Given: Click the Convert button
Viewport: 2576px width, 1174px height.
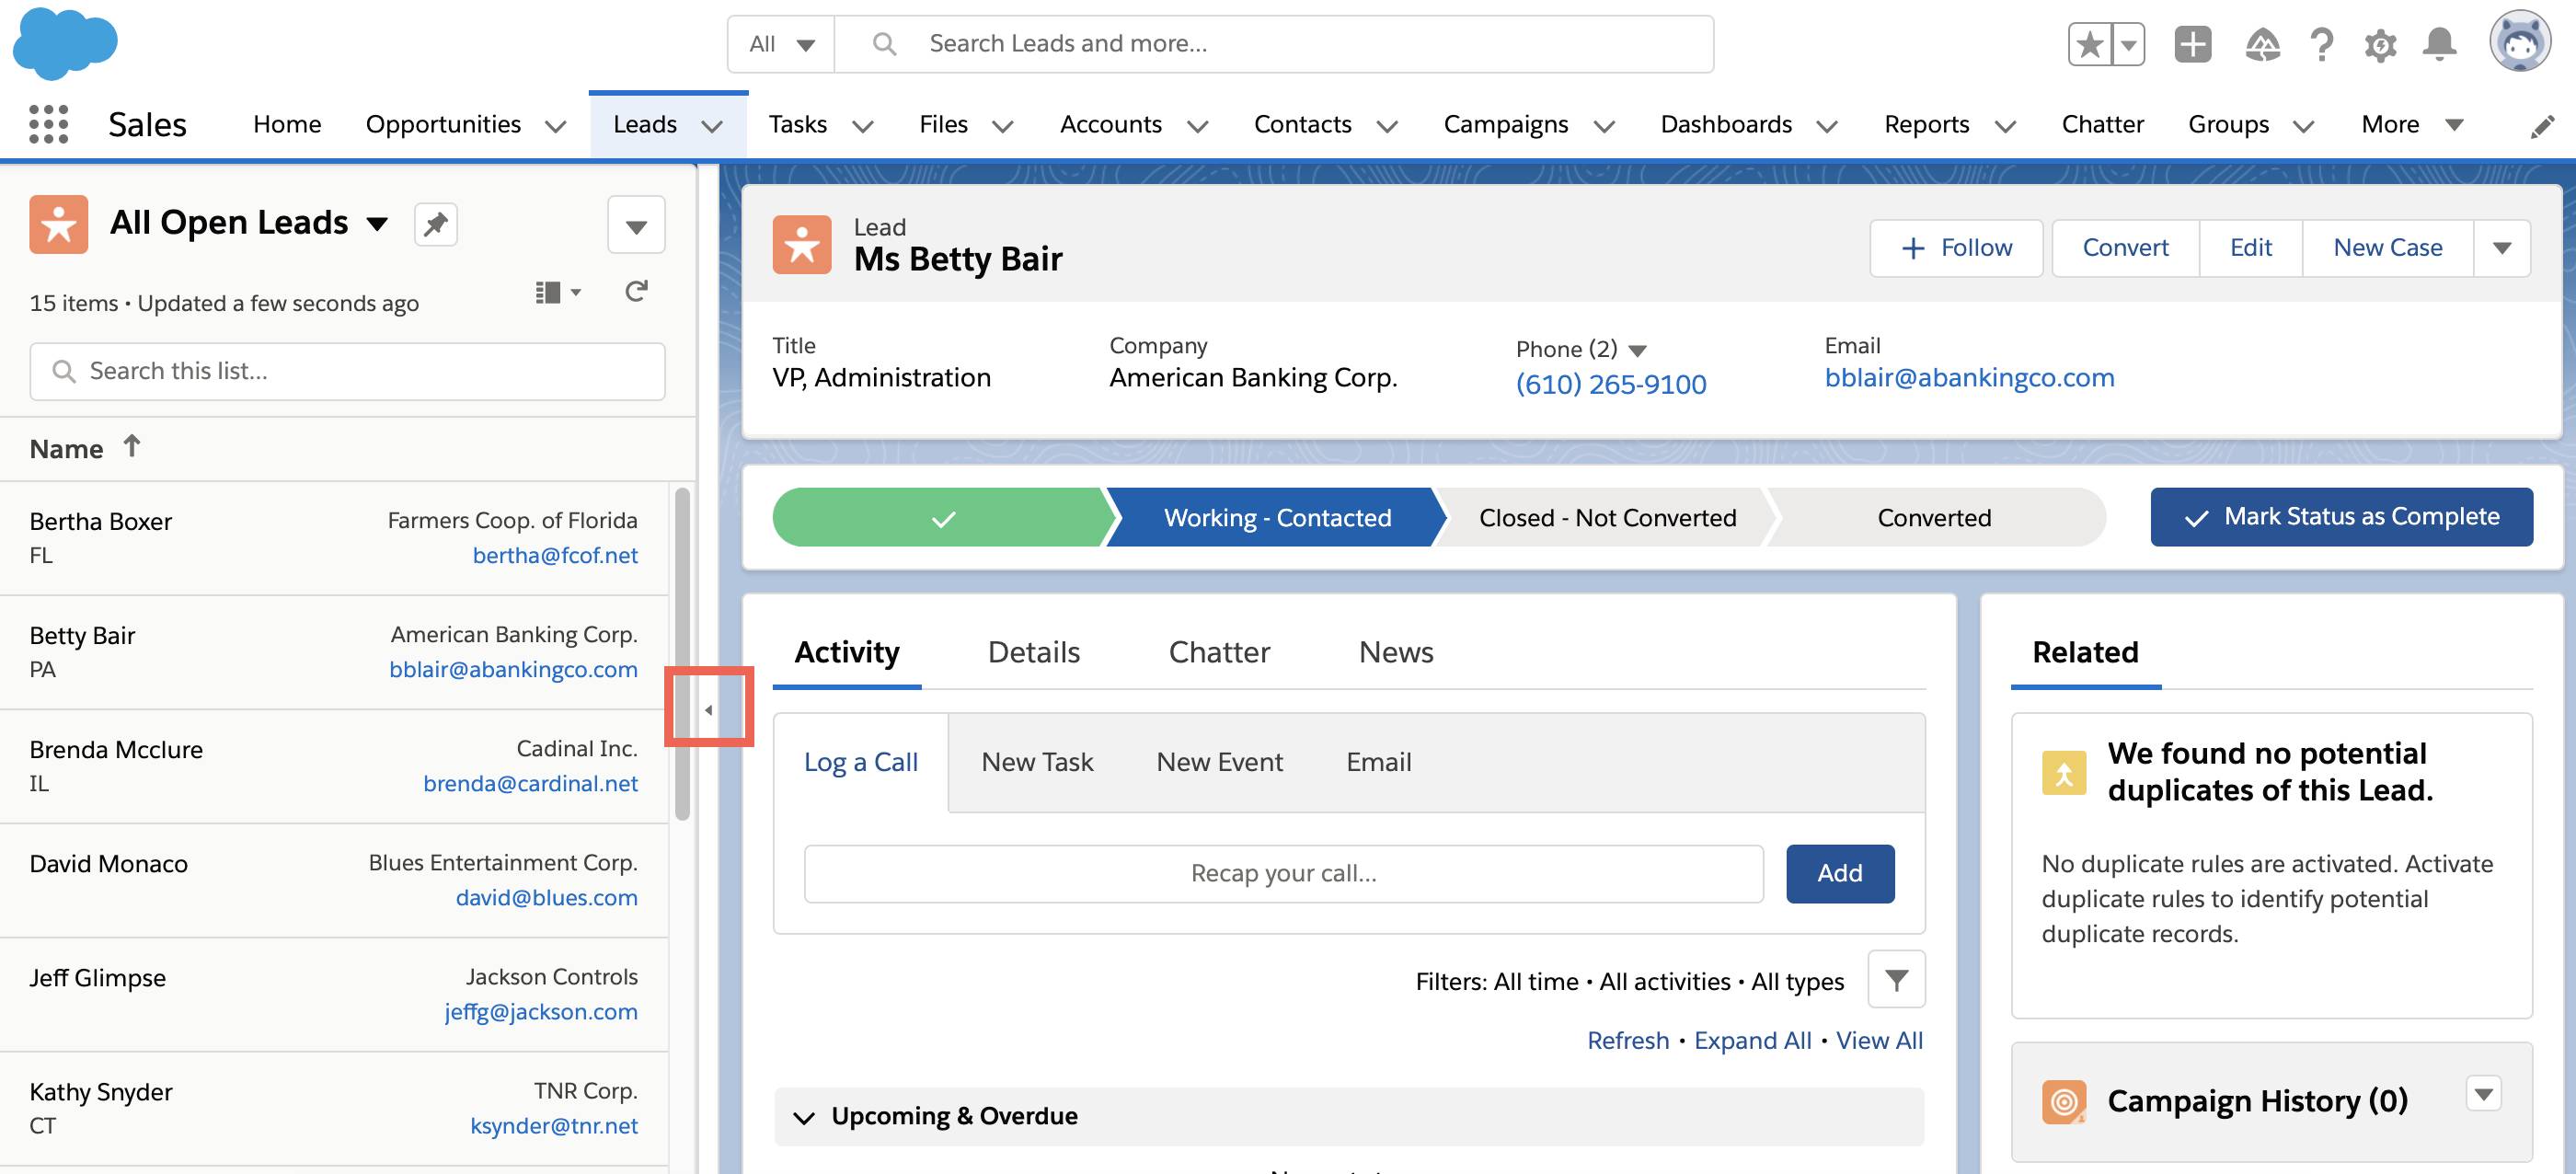Looking at the screenshot, I should coord(2125,248).
